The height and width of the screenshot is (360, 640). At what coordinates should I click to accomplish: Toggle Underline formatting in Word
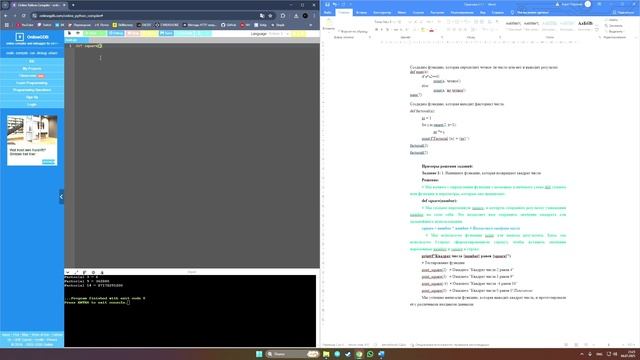[x=387, y=30]
